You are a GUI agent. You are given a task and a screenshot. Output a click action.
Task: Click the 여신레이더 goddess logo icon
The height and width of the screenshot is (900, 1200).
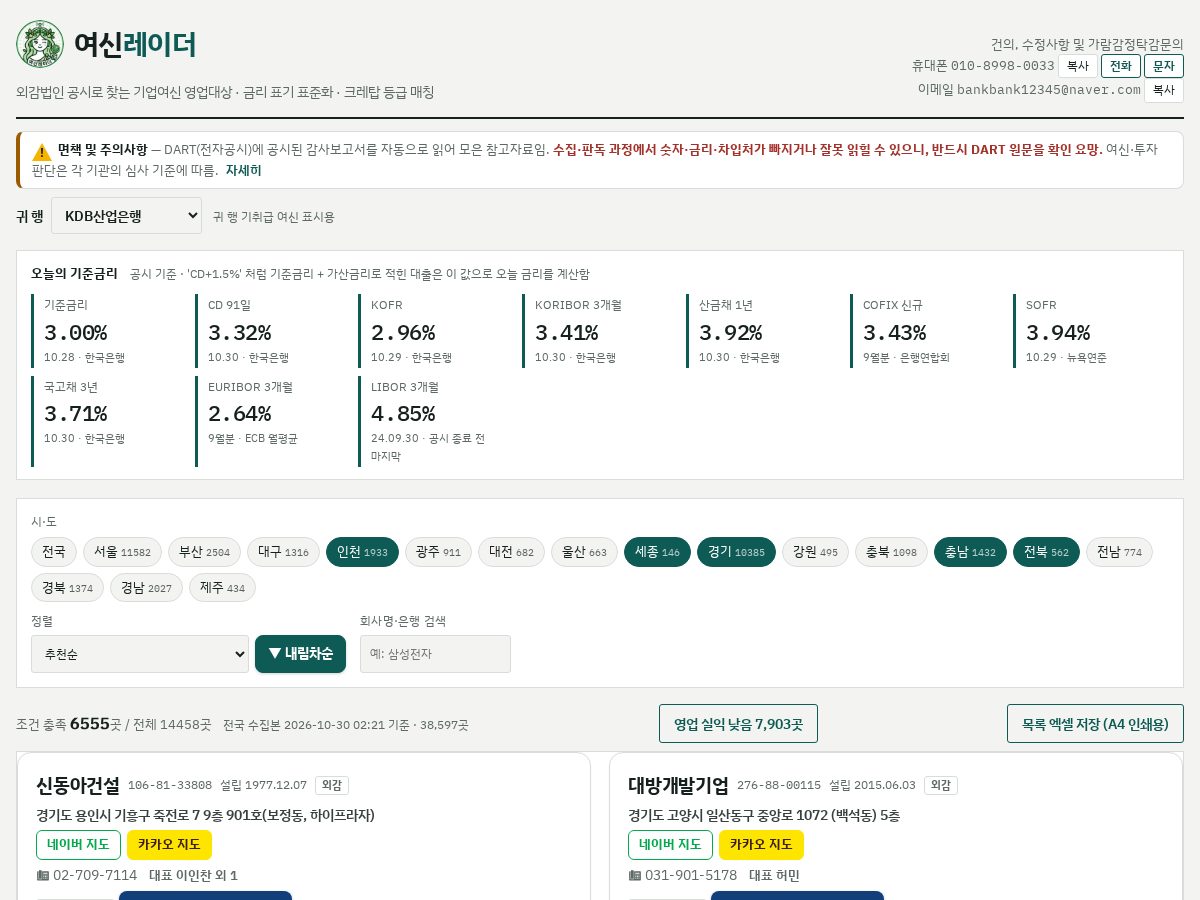(x=40, y=44)
